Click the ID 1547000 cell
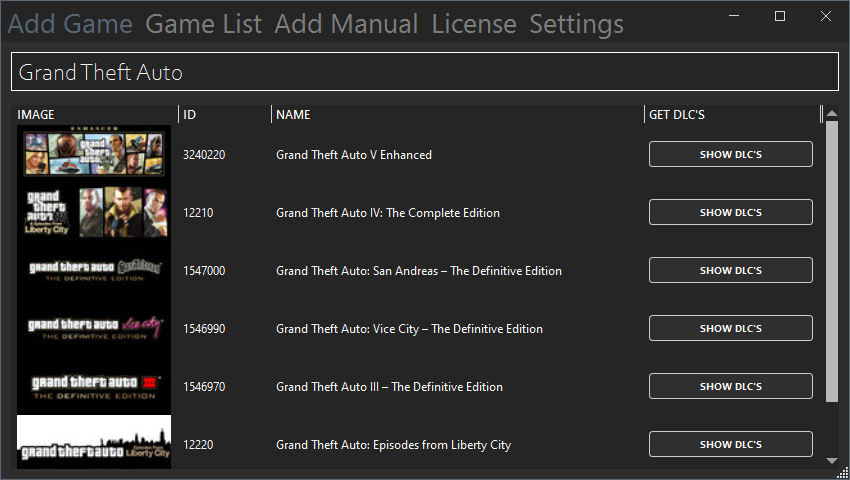The width and height of the screenshot is (850, 480). 204,271
